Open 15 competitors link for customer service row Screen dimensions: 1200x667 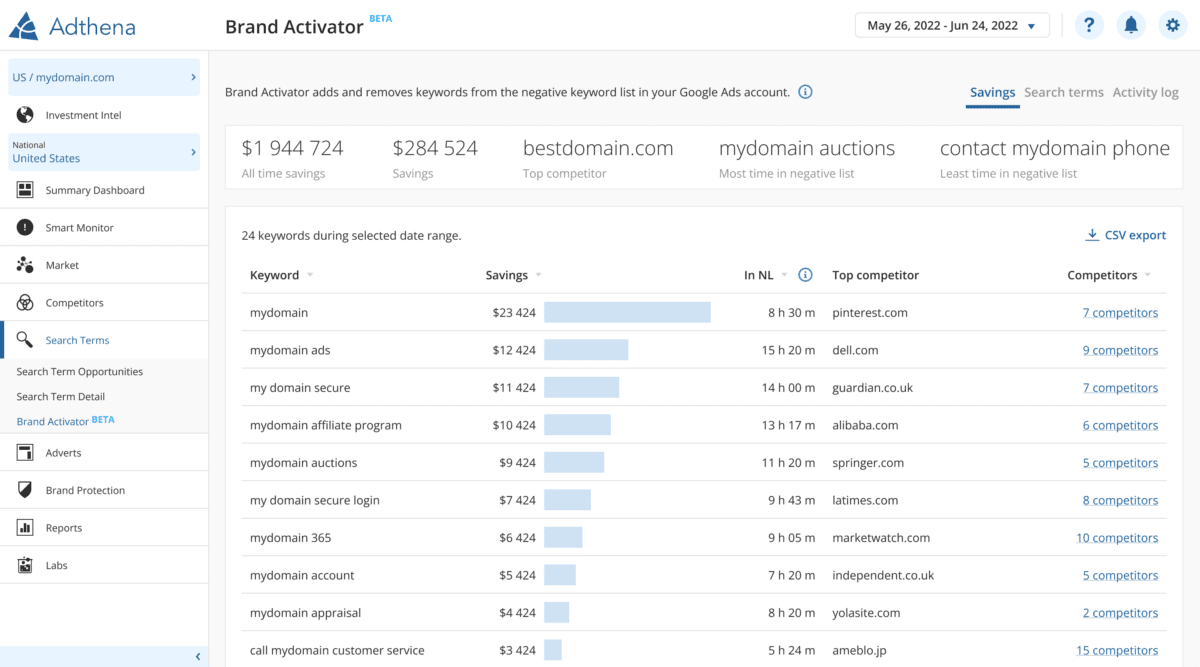pos(1117,650)
